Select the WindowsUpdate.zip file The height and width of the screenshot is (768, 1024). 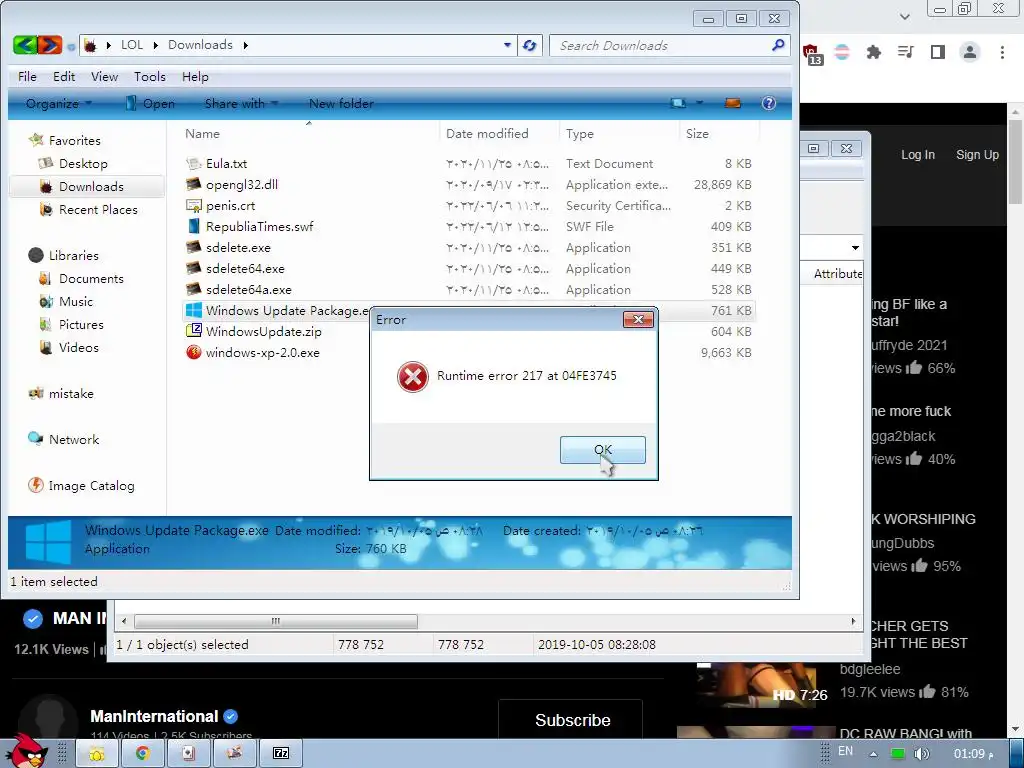(263, 332)
